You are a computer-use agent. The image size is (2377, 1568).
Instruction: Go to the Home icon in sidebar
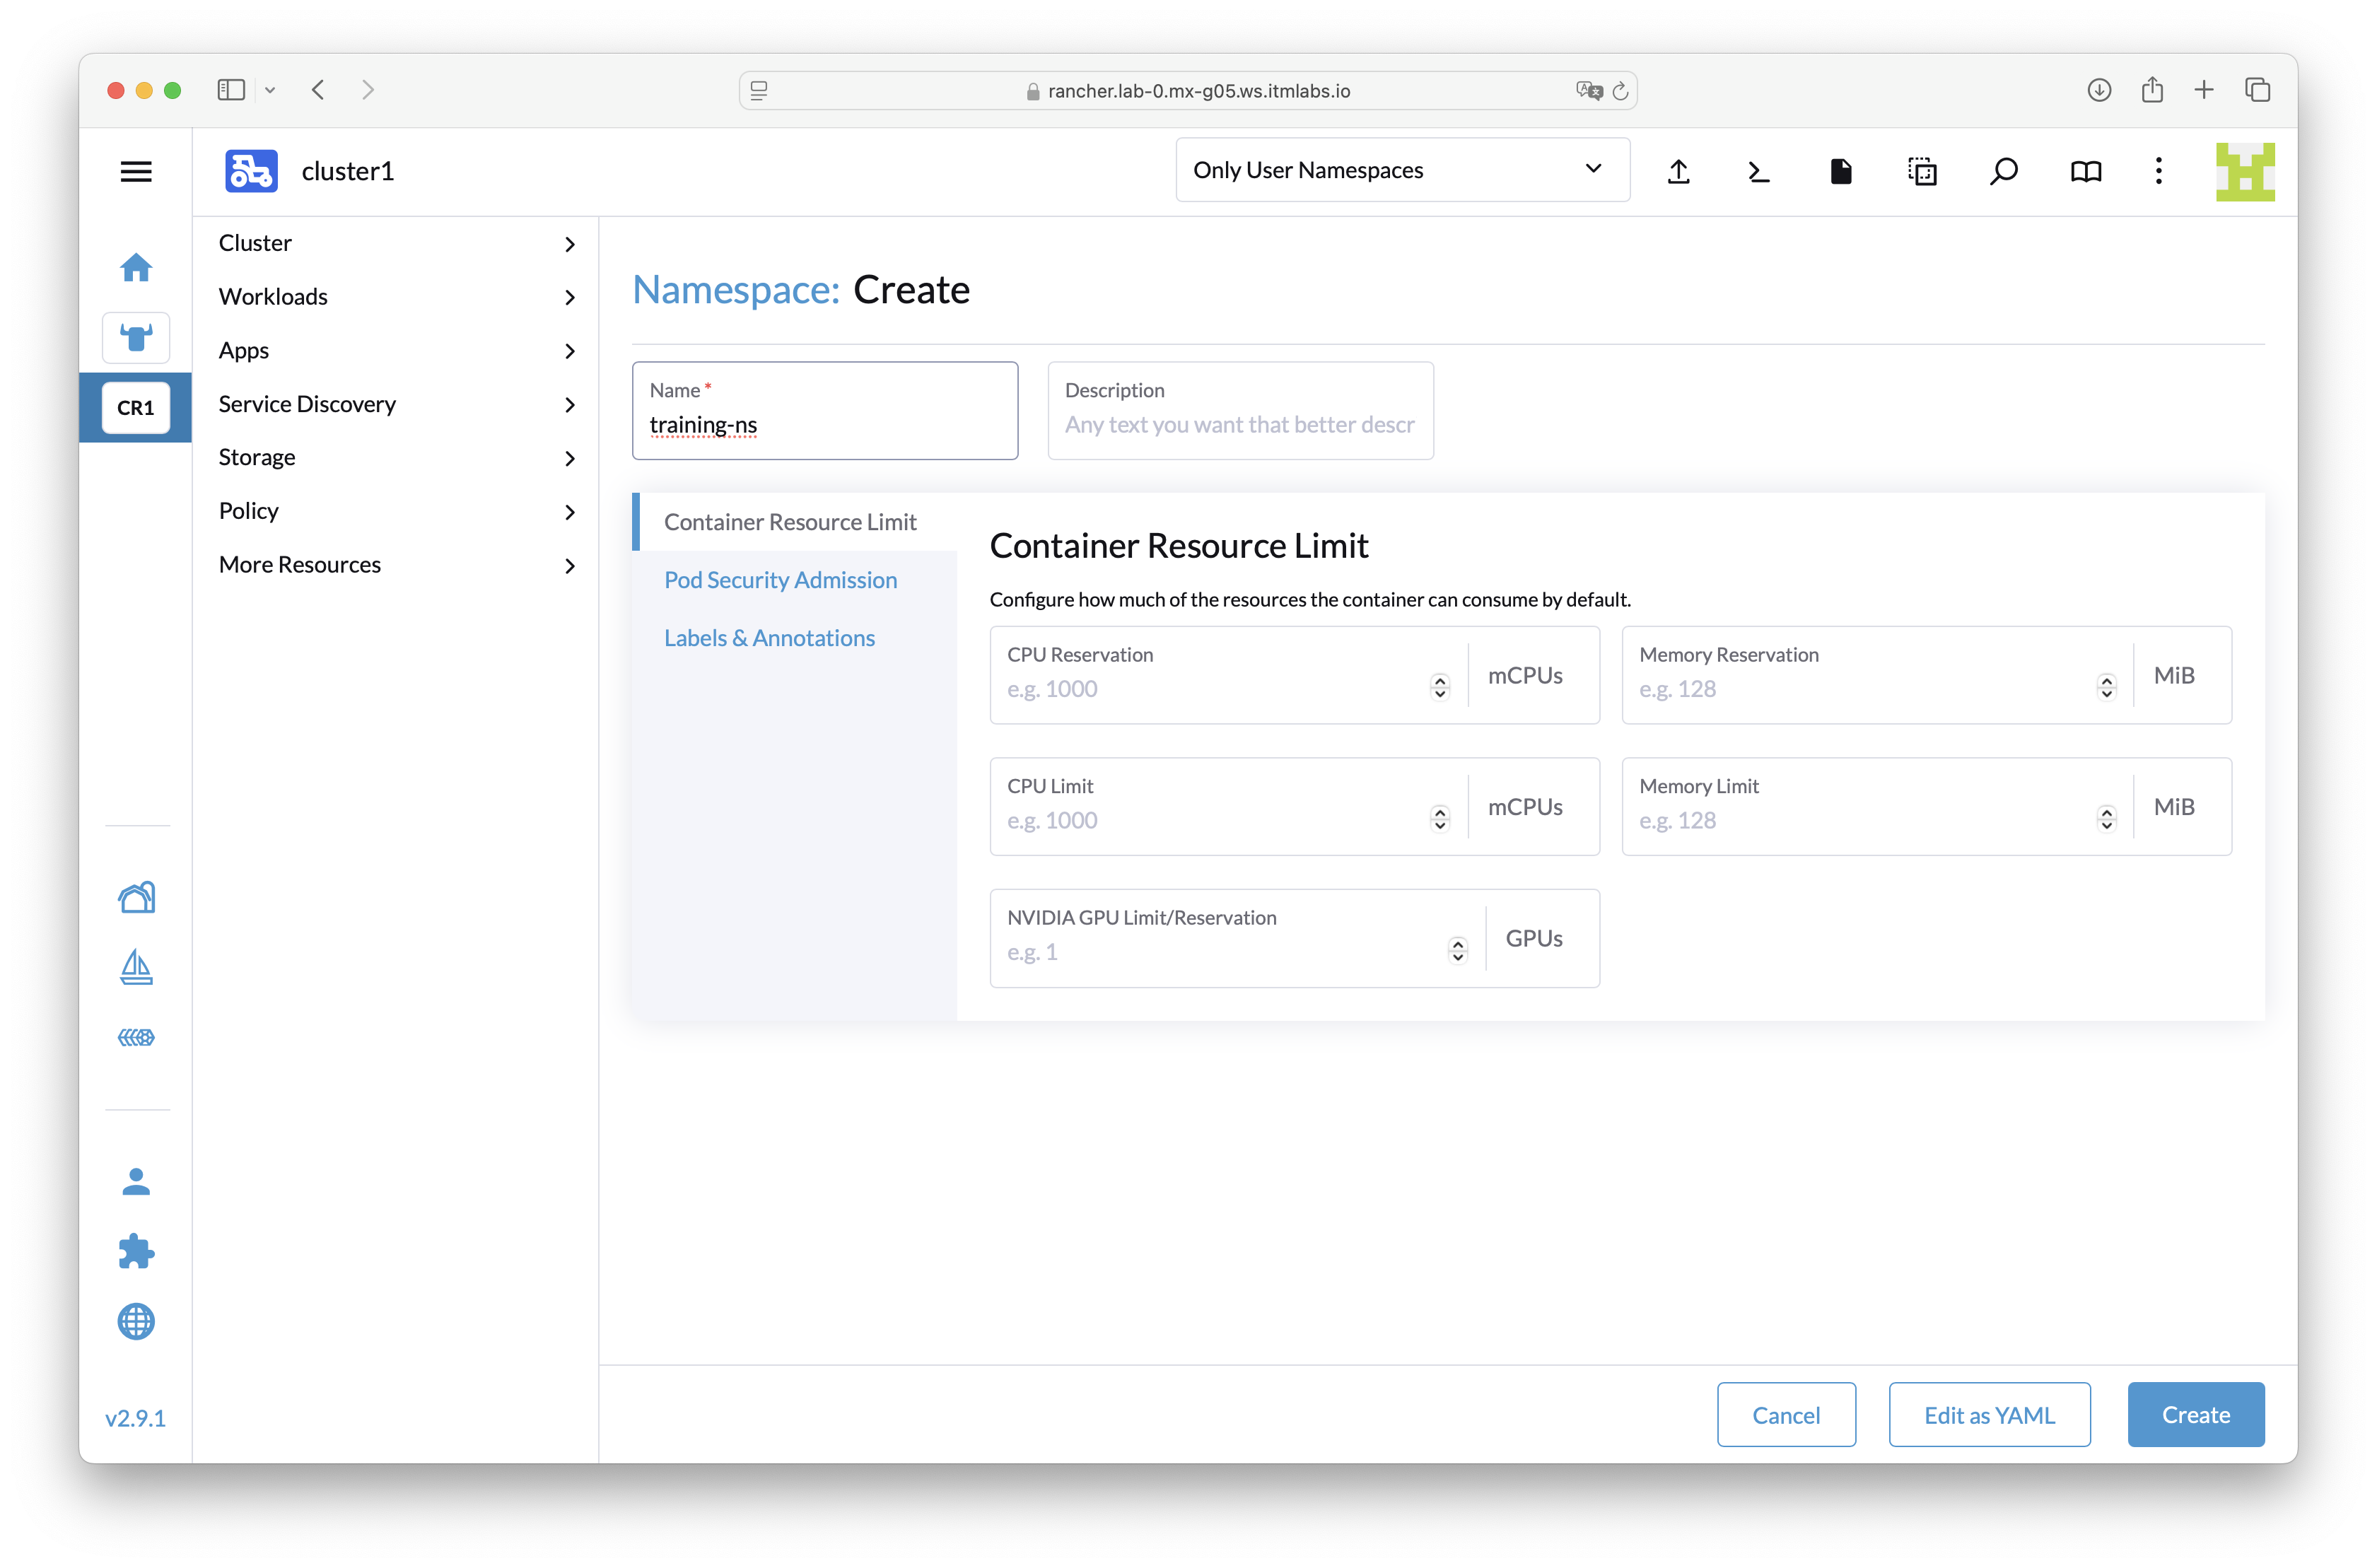pyautogui.click(x=136, y=267)
